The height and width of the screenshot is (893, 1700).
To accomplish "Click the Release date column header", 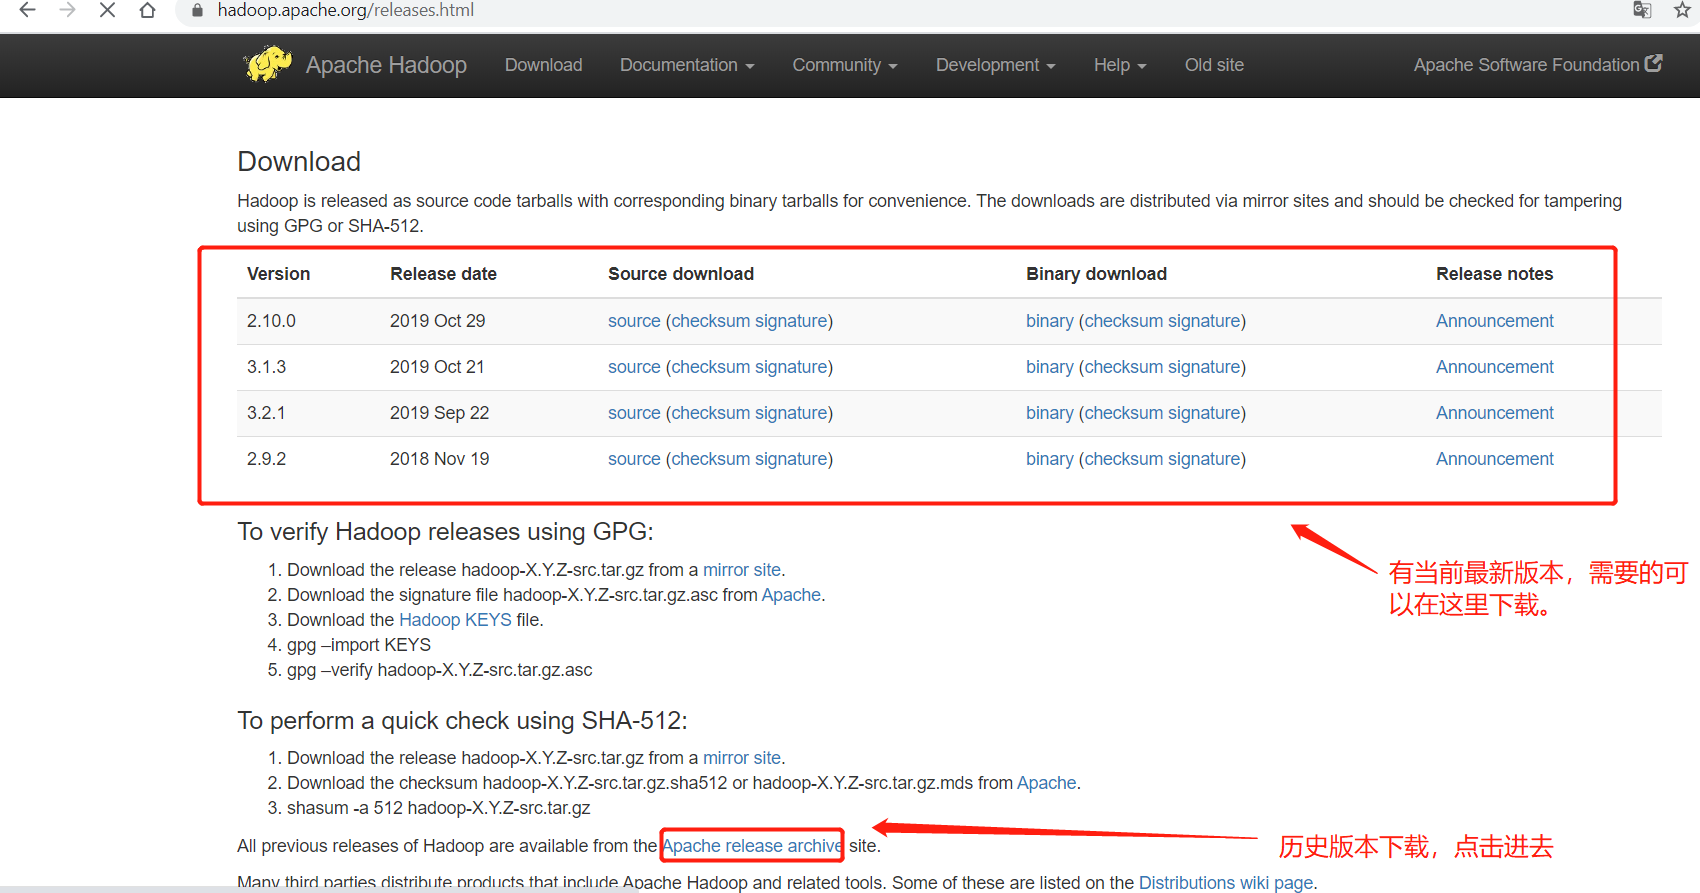I will (443, 274).
